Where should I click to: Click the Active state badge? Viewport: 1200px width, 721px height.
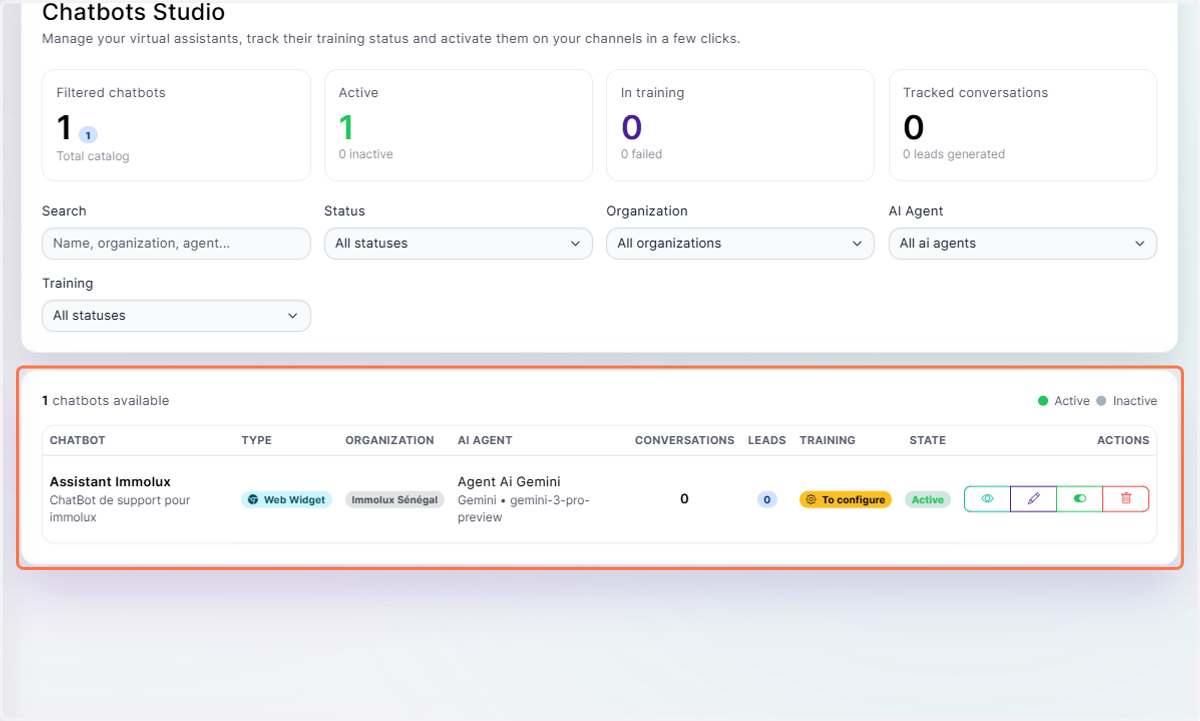pos(928,499)
